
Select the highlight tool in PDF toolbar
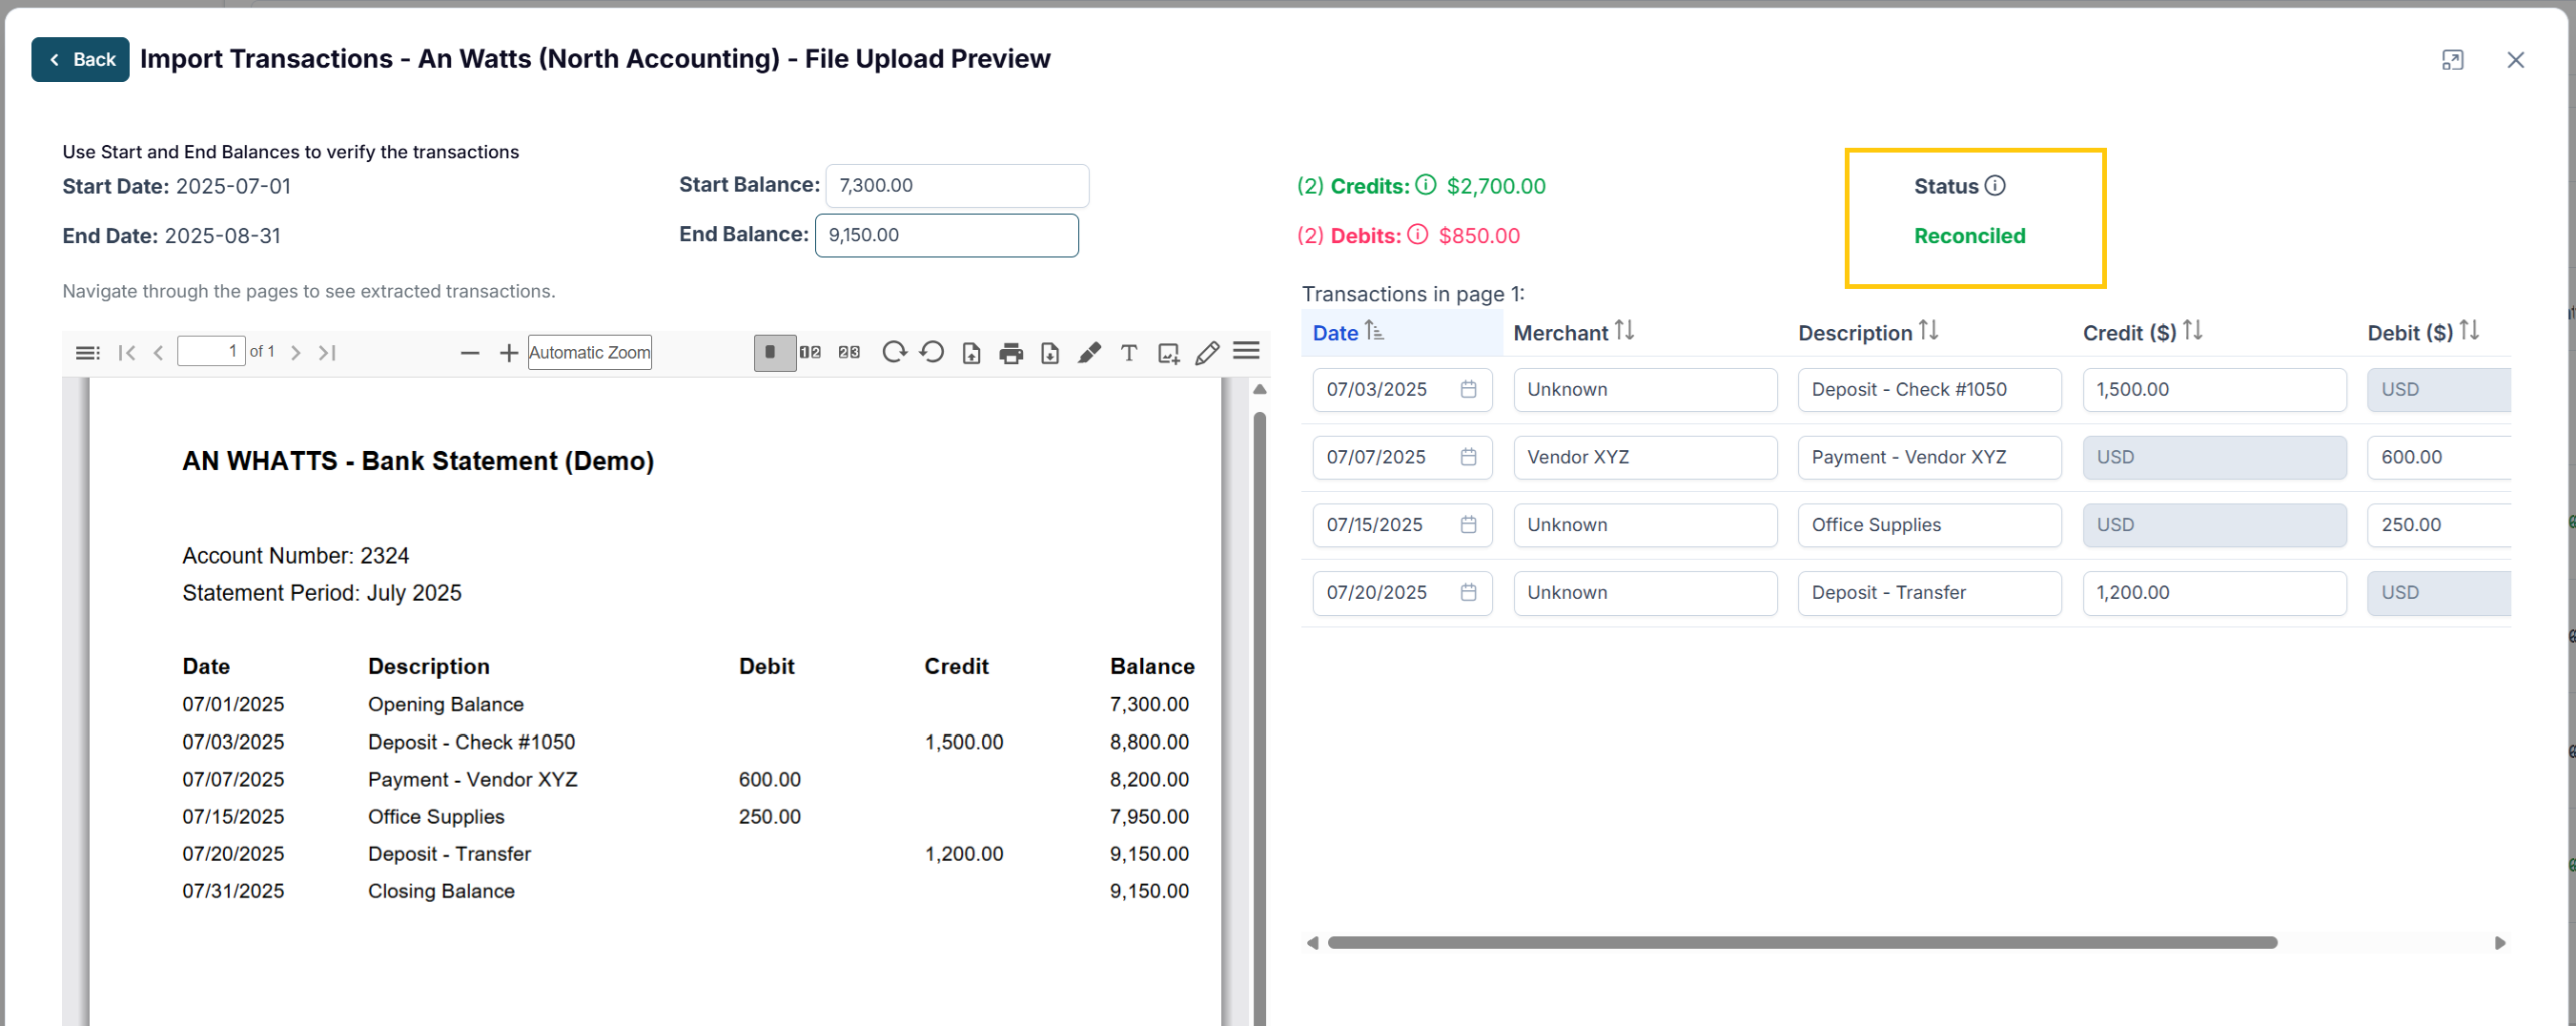pyautogui.click(x=1089, y=353)
